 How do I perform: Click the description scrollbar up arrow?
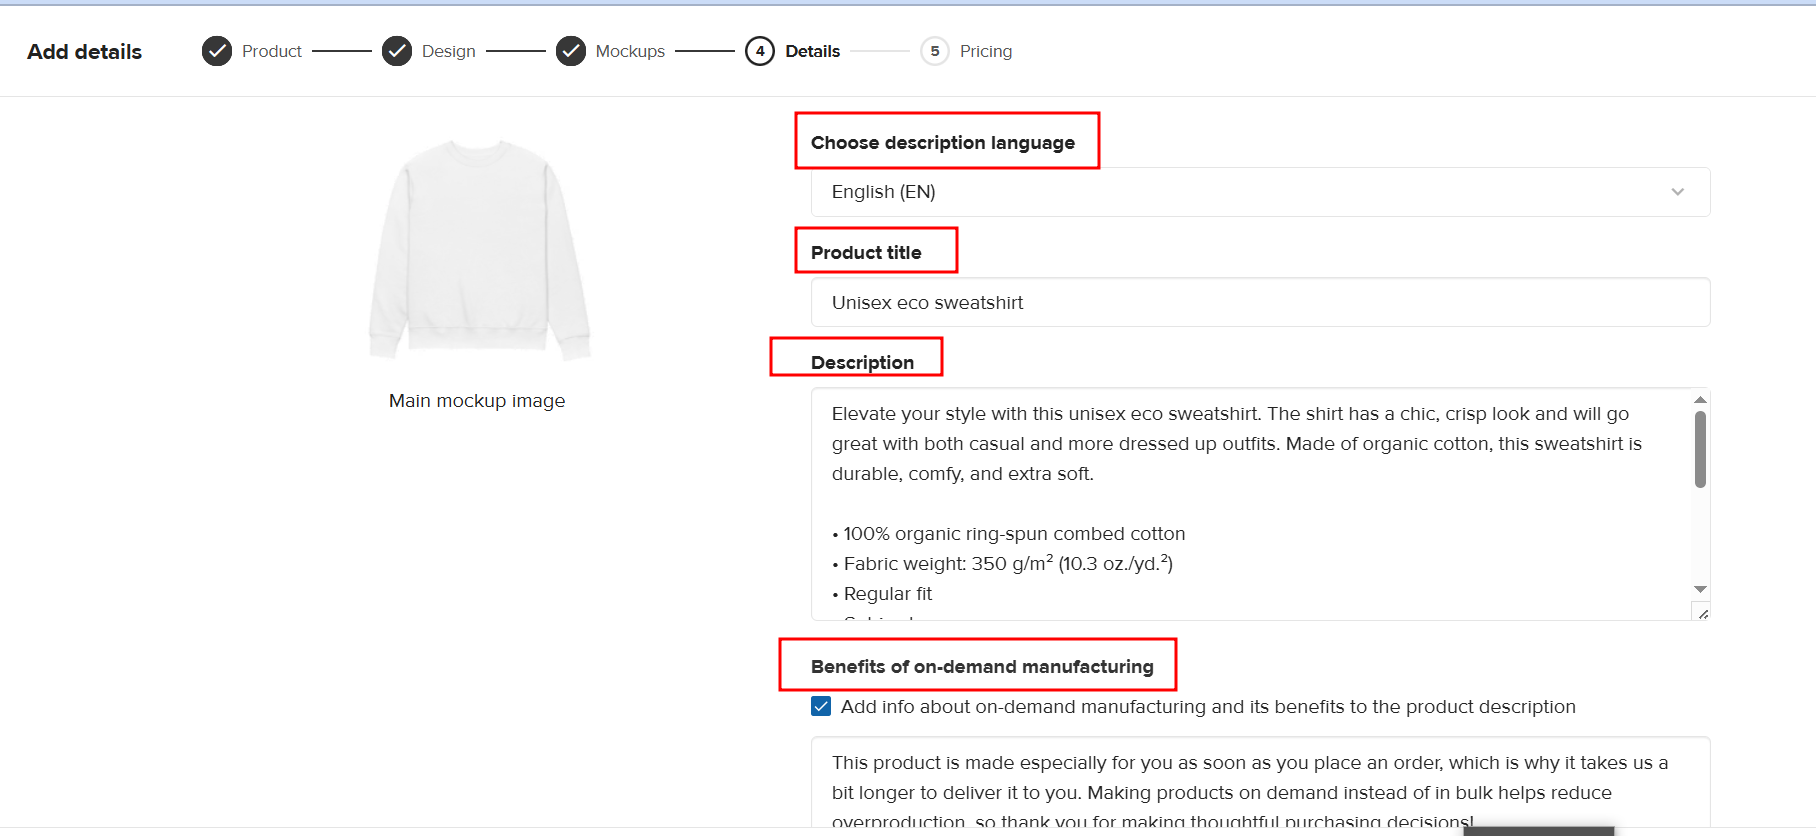[x=1700, y=400]
